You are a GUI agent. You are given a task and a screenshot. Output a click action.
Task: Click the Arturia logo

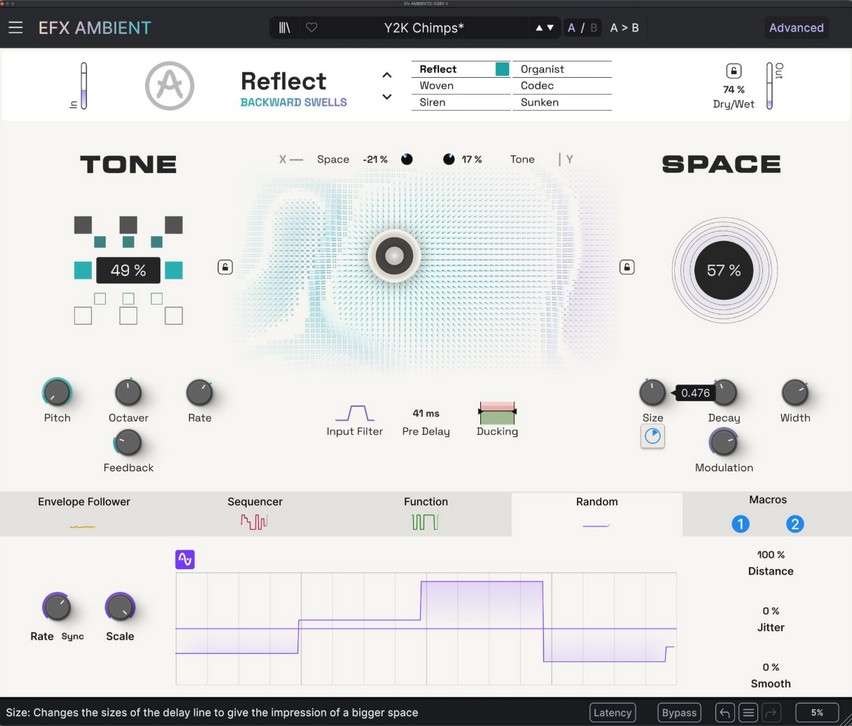pyautogui.click(x=170, y=85)
